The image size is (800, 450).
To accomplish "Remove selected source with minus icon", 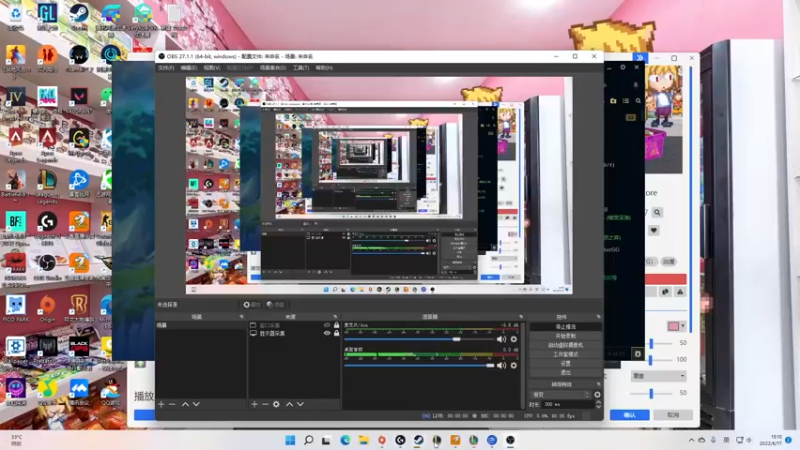I will pyautogui.click(x=265, y=404).
